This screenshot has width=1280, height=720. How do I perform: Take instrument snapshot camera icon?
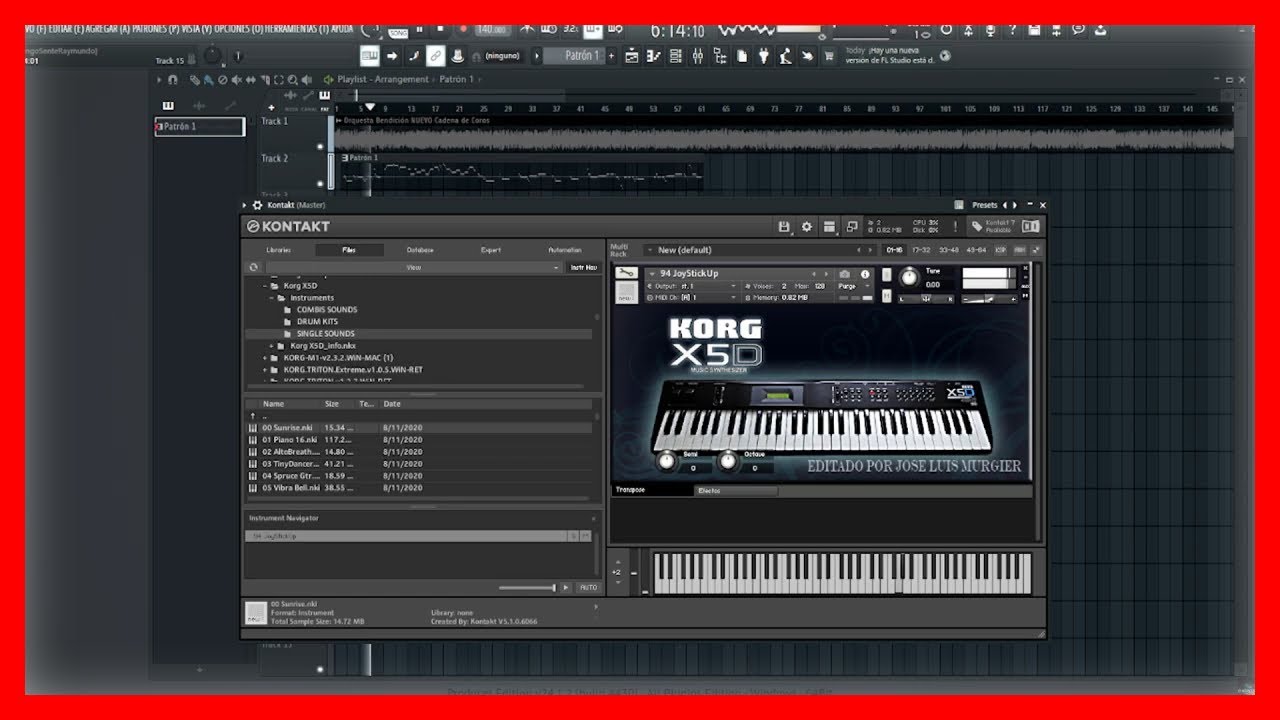(845, 274)
